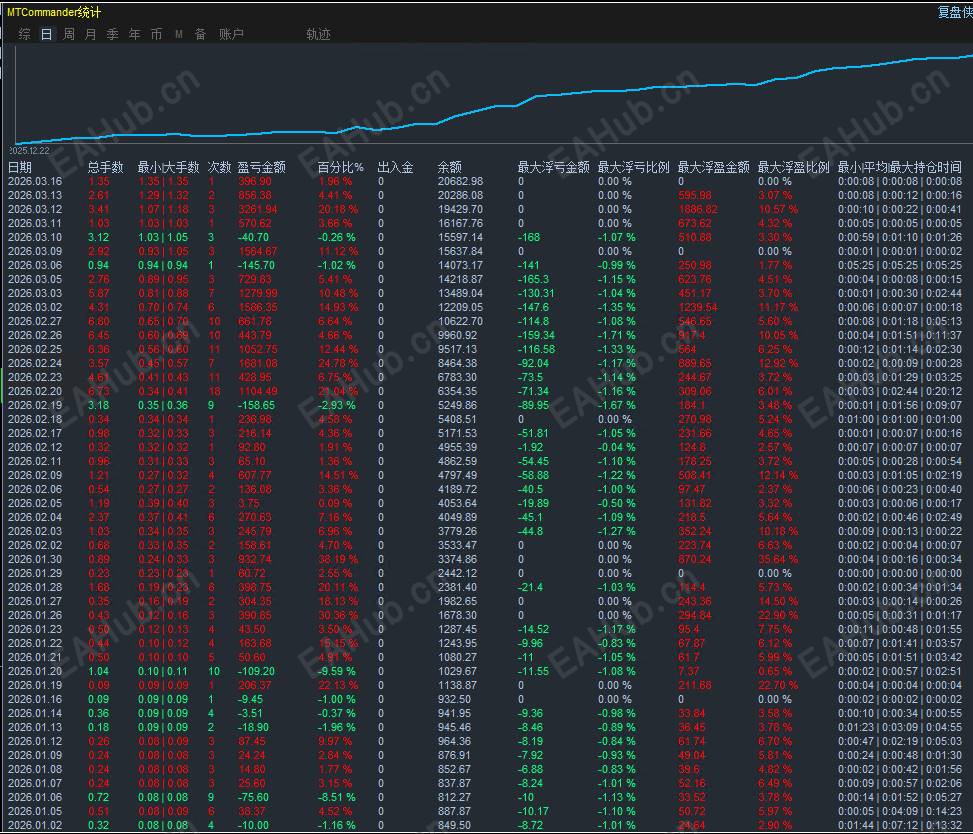This screenshot has height=834, width=973.
Task: Open the 备 notes tab
Action: [200, 34]
